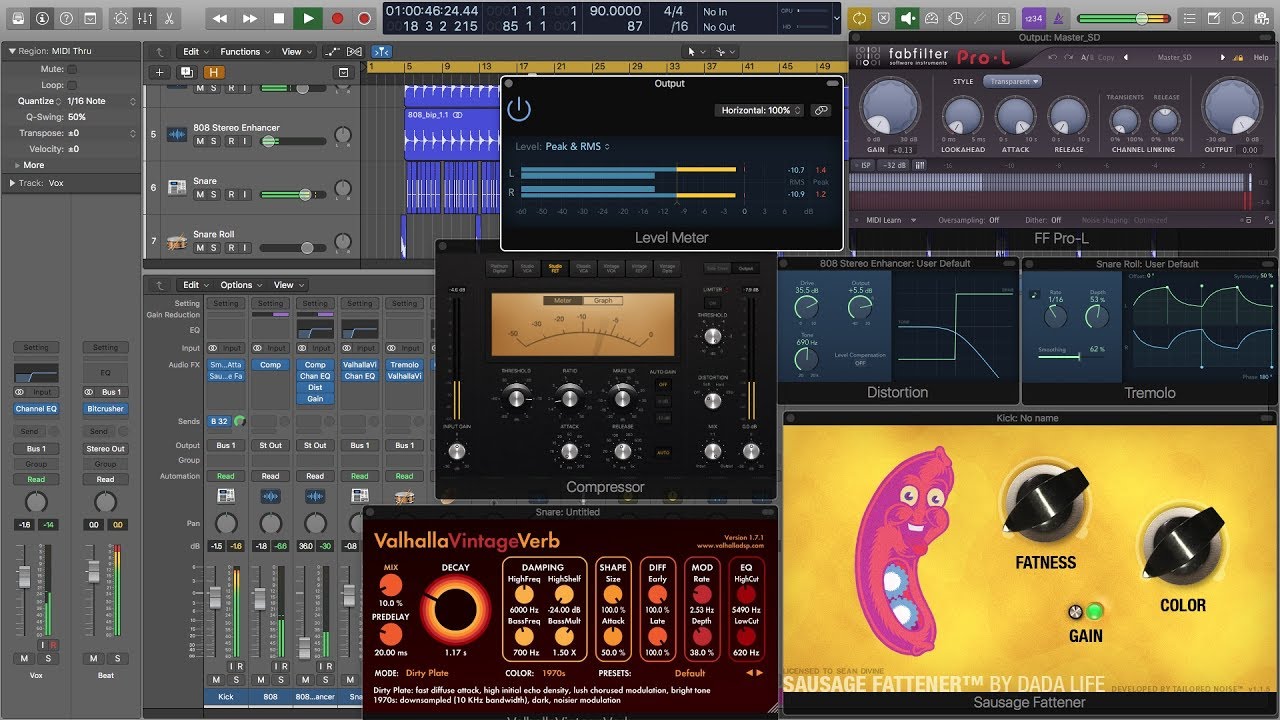
Task: Click the B 32 send slot
Action: [x=218, y=422]
